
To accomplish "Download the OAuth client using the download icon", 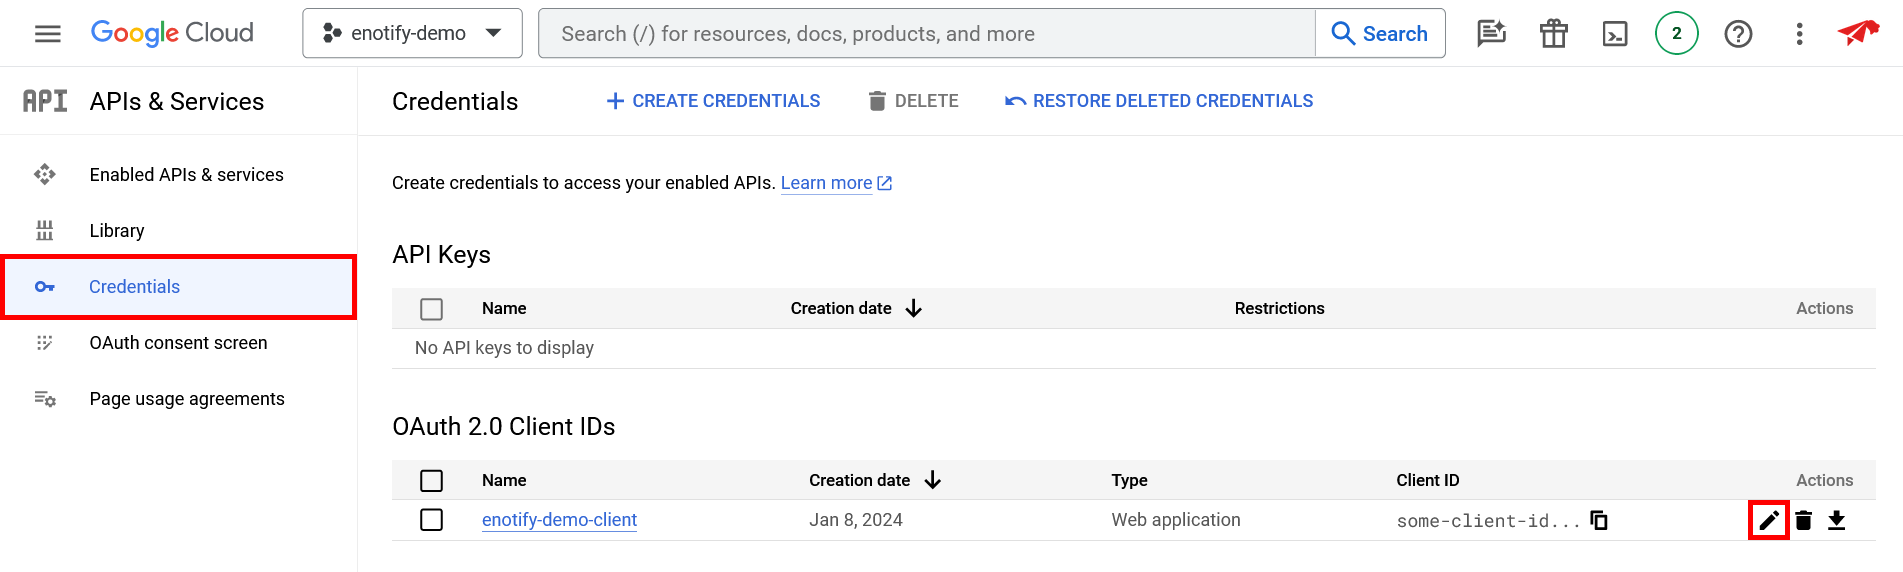I will (x=1837, y=520).
